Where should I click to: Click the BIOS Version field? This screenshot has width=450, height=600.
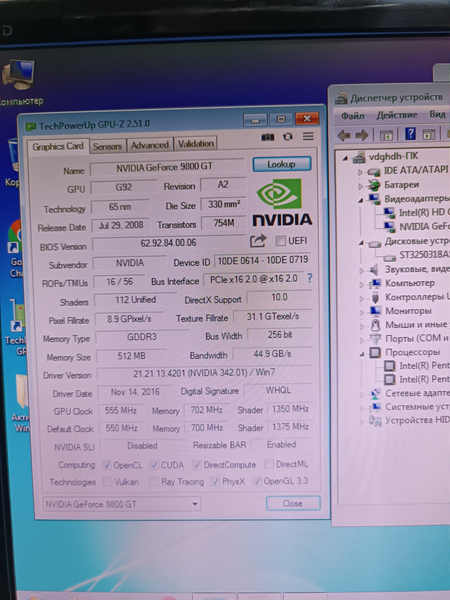168,243
